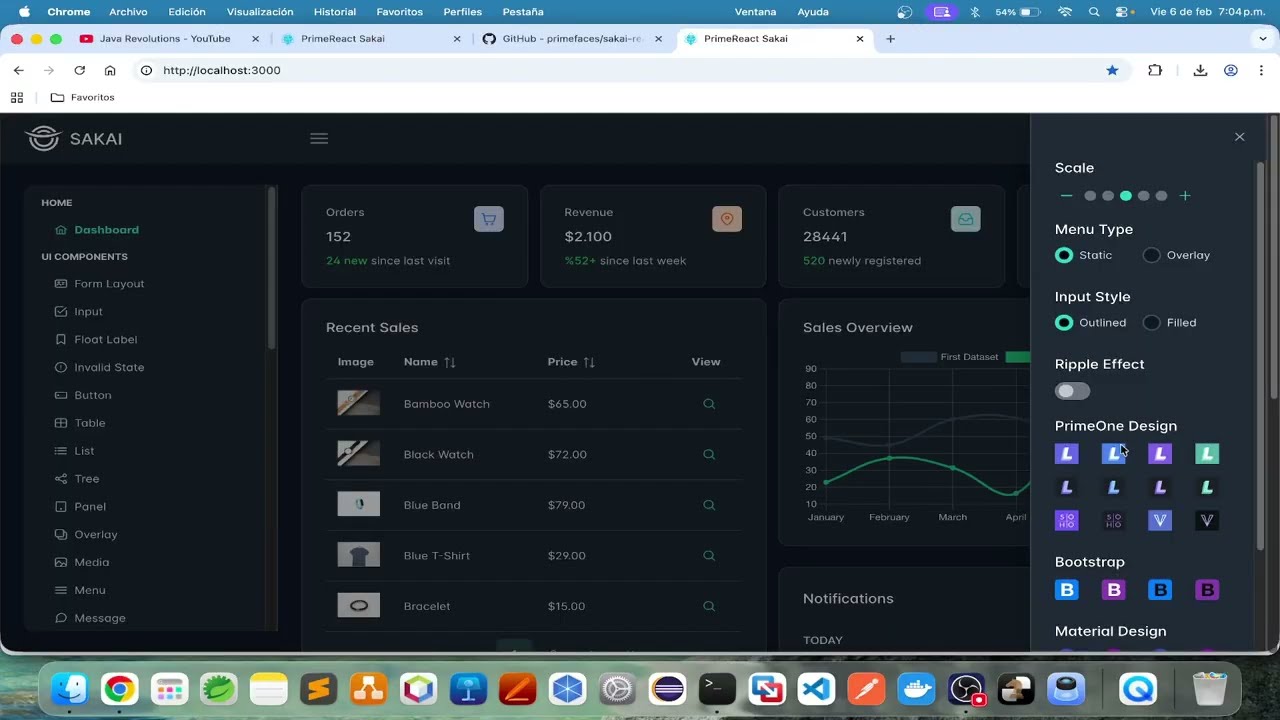Open the Favoritos bookmarks folder
The height and width of the screenshot is (720, 1280).
[x=83, y=98]
